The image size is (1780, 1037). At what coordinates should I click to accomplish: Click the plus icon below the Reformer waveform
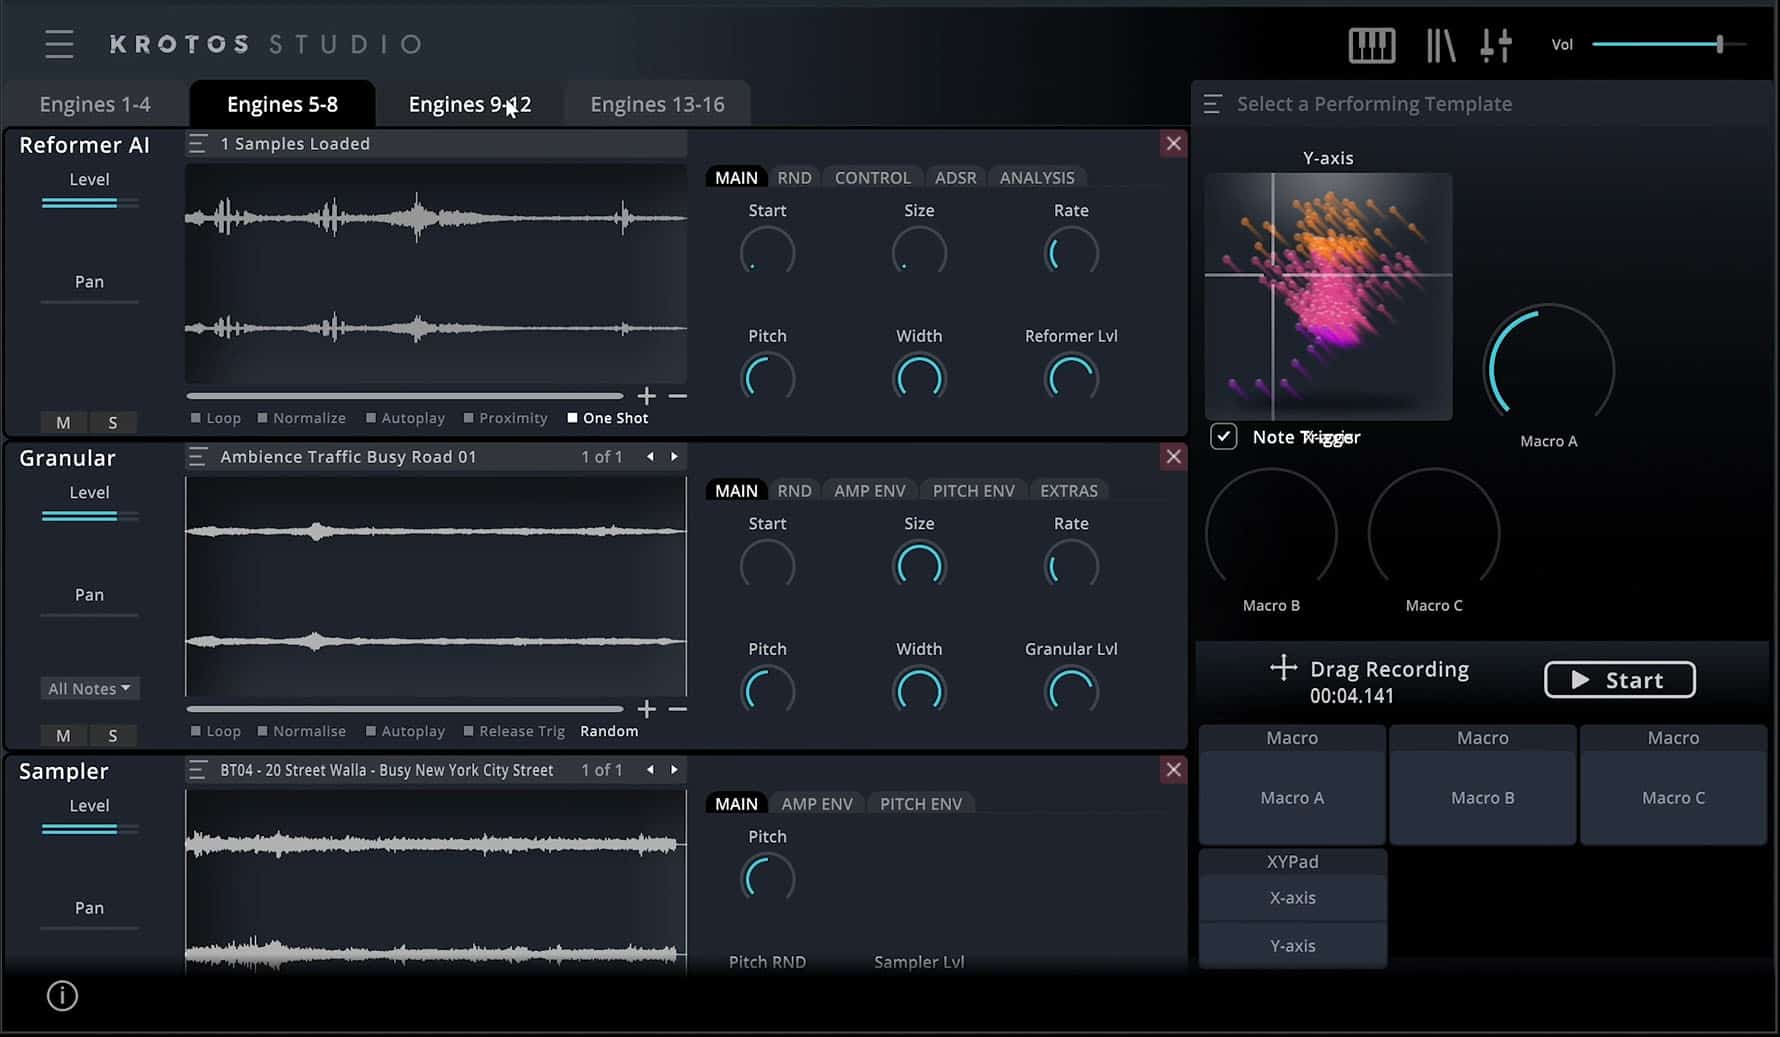[x=646, y=395]
